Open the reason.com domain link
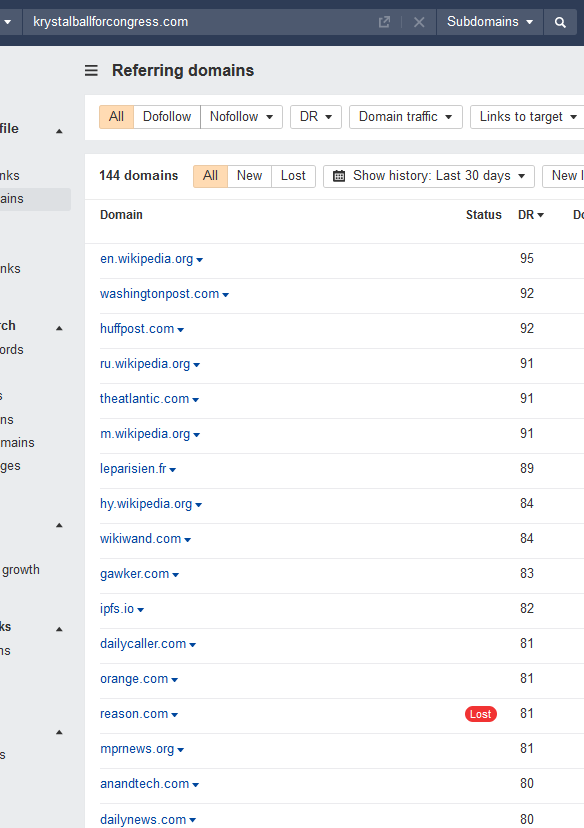The image size is (584, 828). click(x=134, y=713)
